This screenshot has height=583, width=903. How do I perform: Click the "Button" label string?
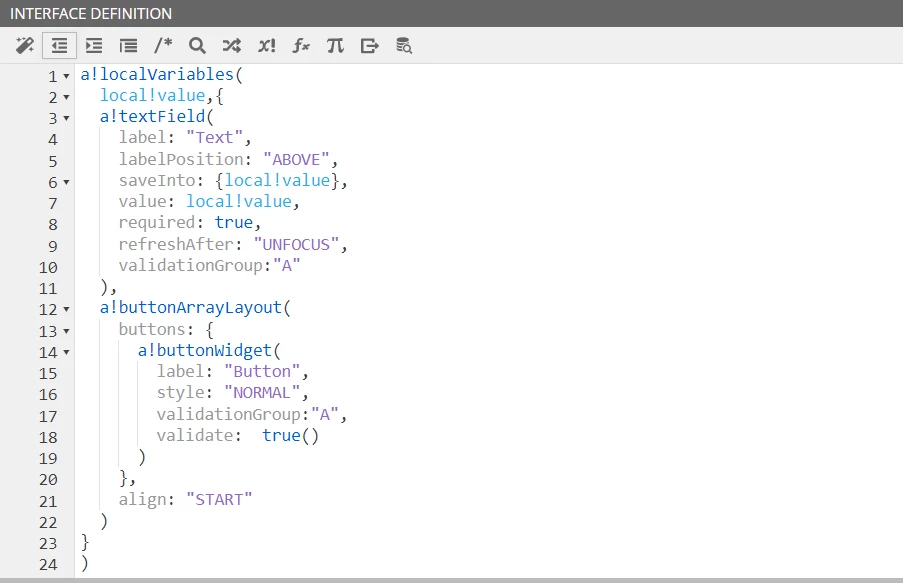262,372
